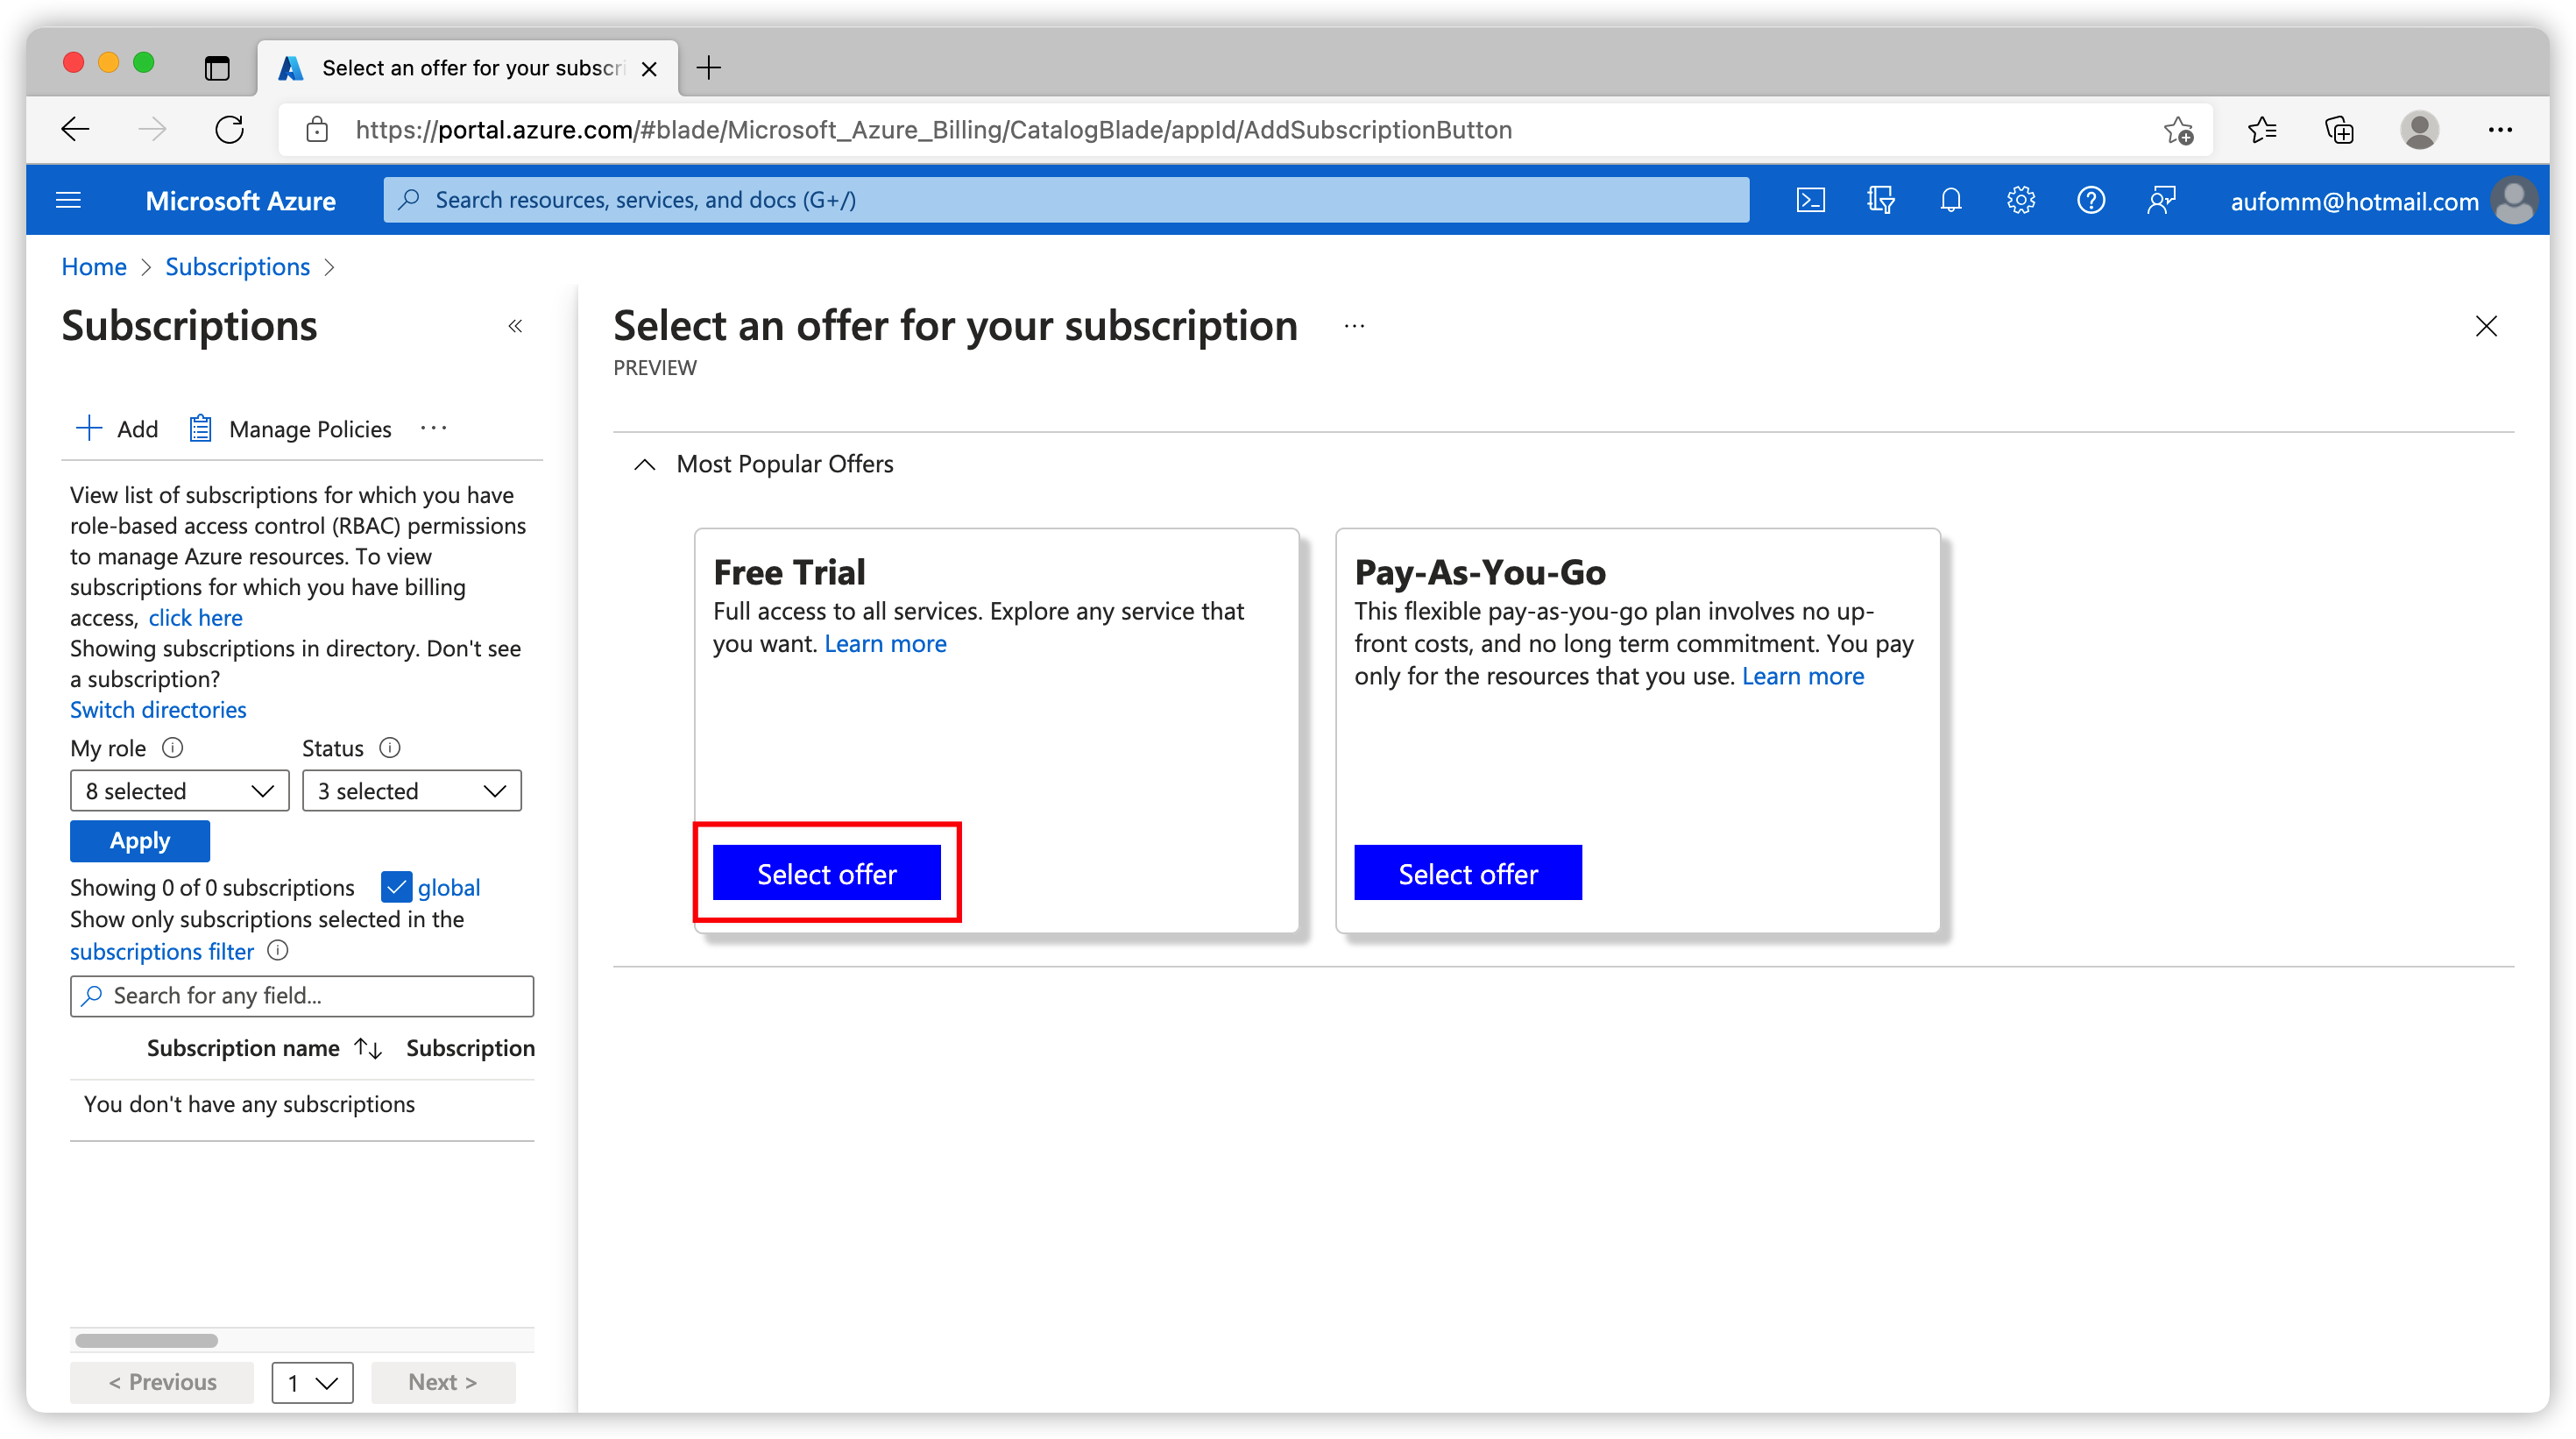Open portal settings gear

pos(2020,201)
